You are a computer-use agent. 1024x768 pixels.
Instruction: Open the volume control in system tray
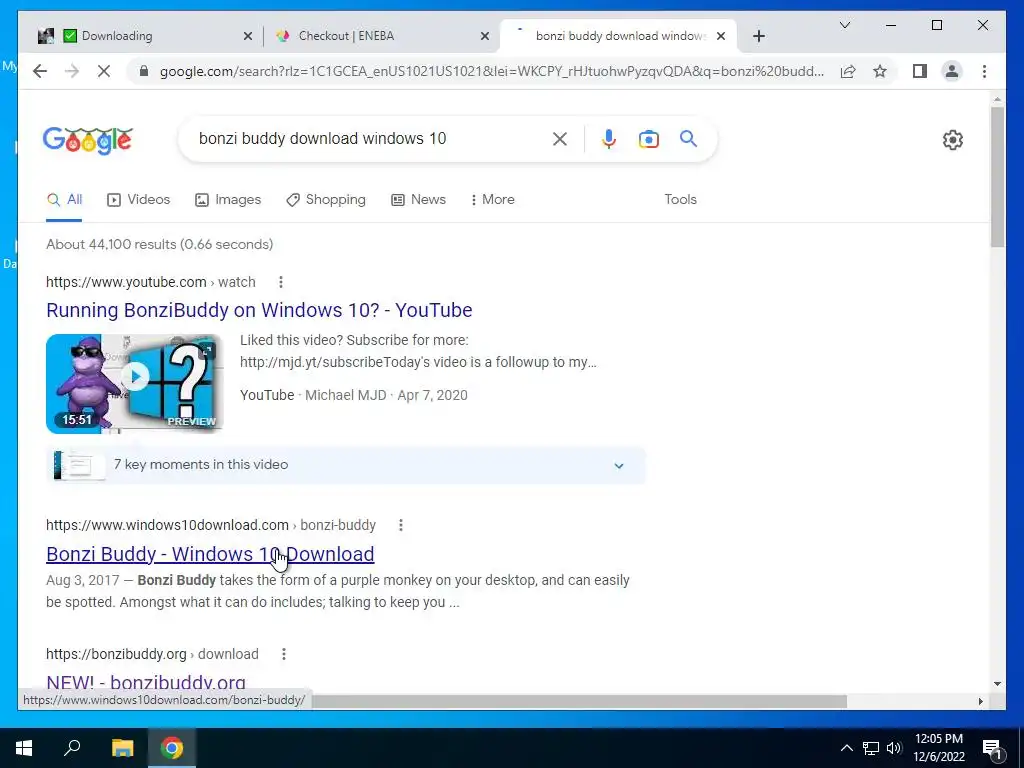[x=894, y=748]
